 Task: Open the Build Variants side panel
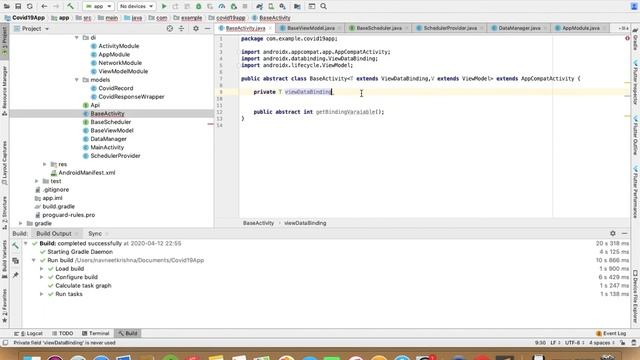[x=4, y=259]
